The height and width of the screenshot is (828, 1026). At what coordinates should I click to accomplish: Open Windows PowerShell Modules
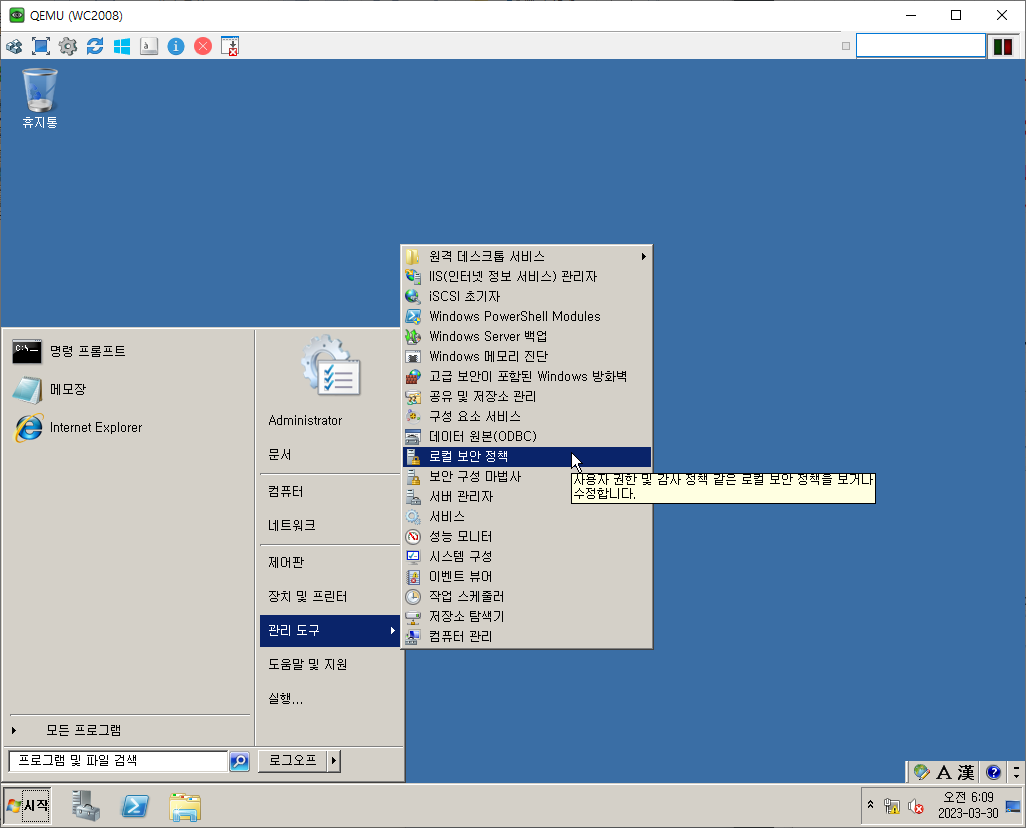pyautogui.click(x=527, y=317)
